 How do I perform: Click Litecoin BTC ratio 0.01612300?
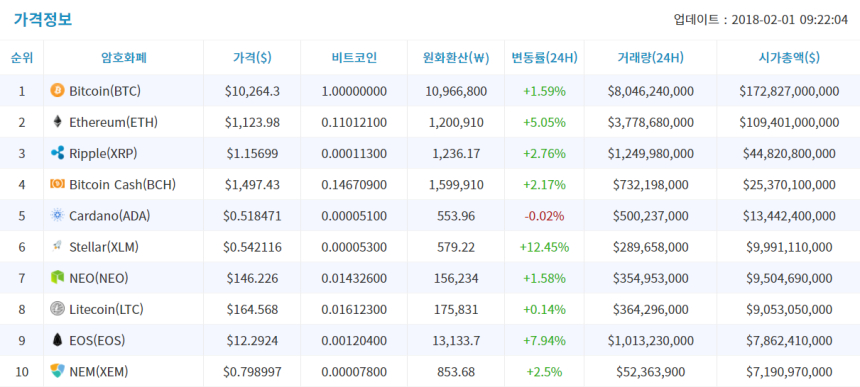coord(354,310)
